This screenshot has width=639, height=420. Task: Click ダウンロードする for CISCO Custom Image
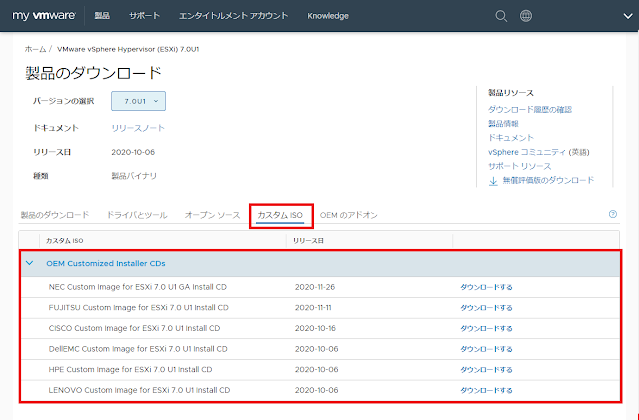pyautogui.click(x=486, y=328)
